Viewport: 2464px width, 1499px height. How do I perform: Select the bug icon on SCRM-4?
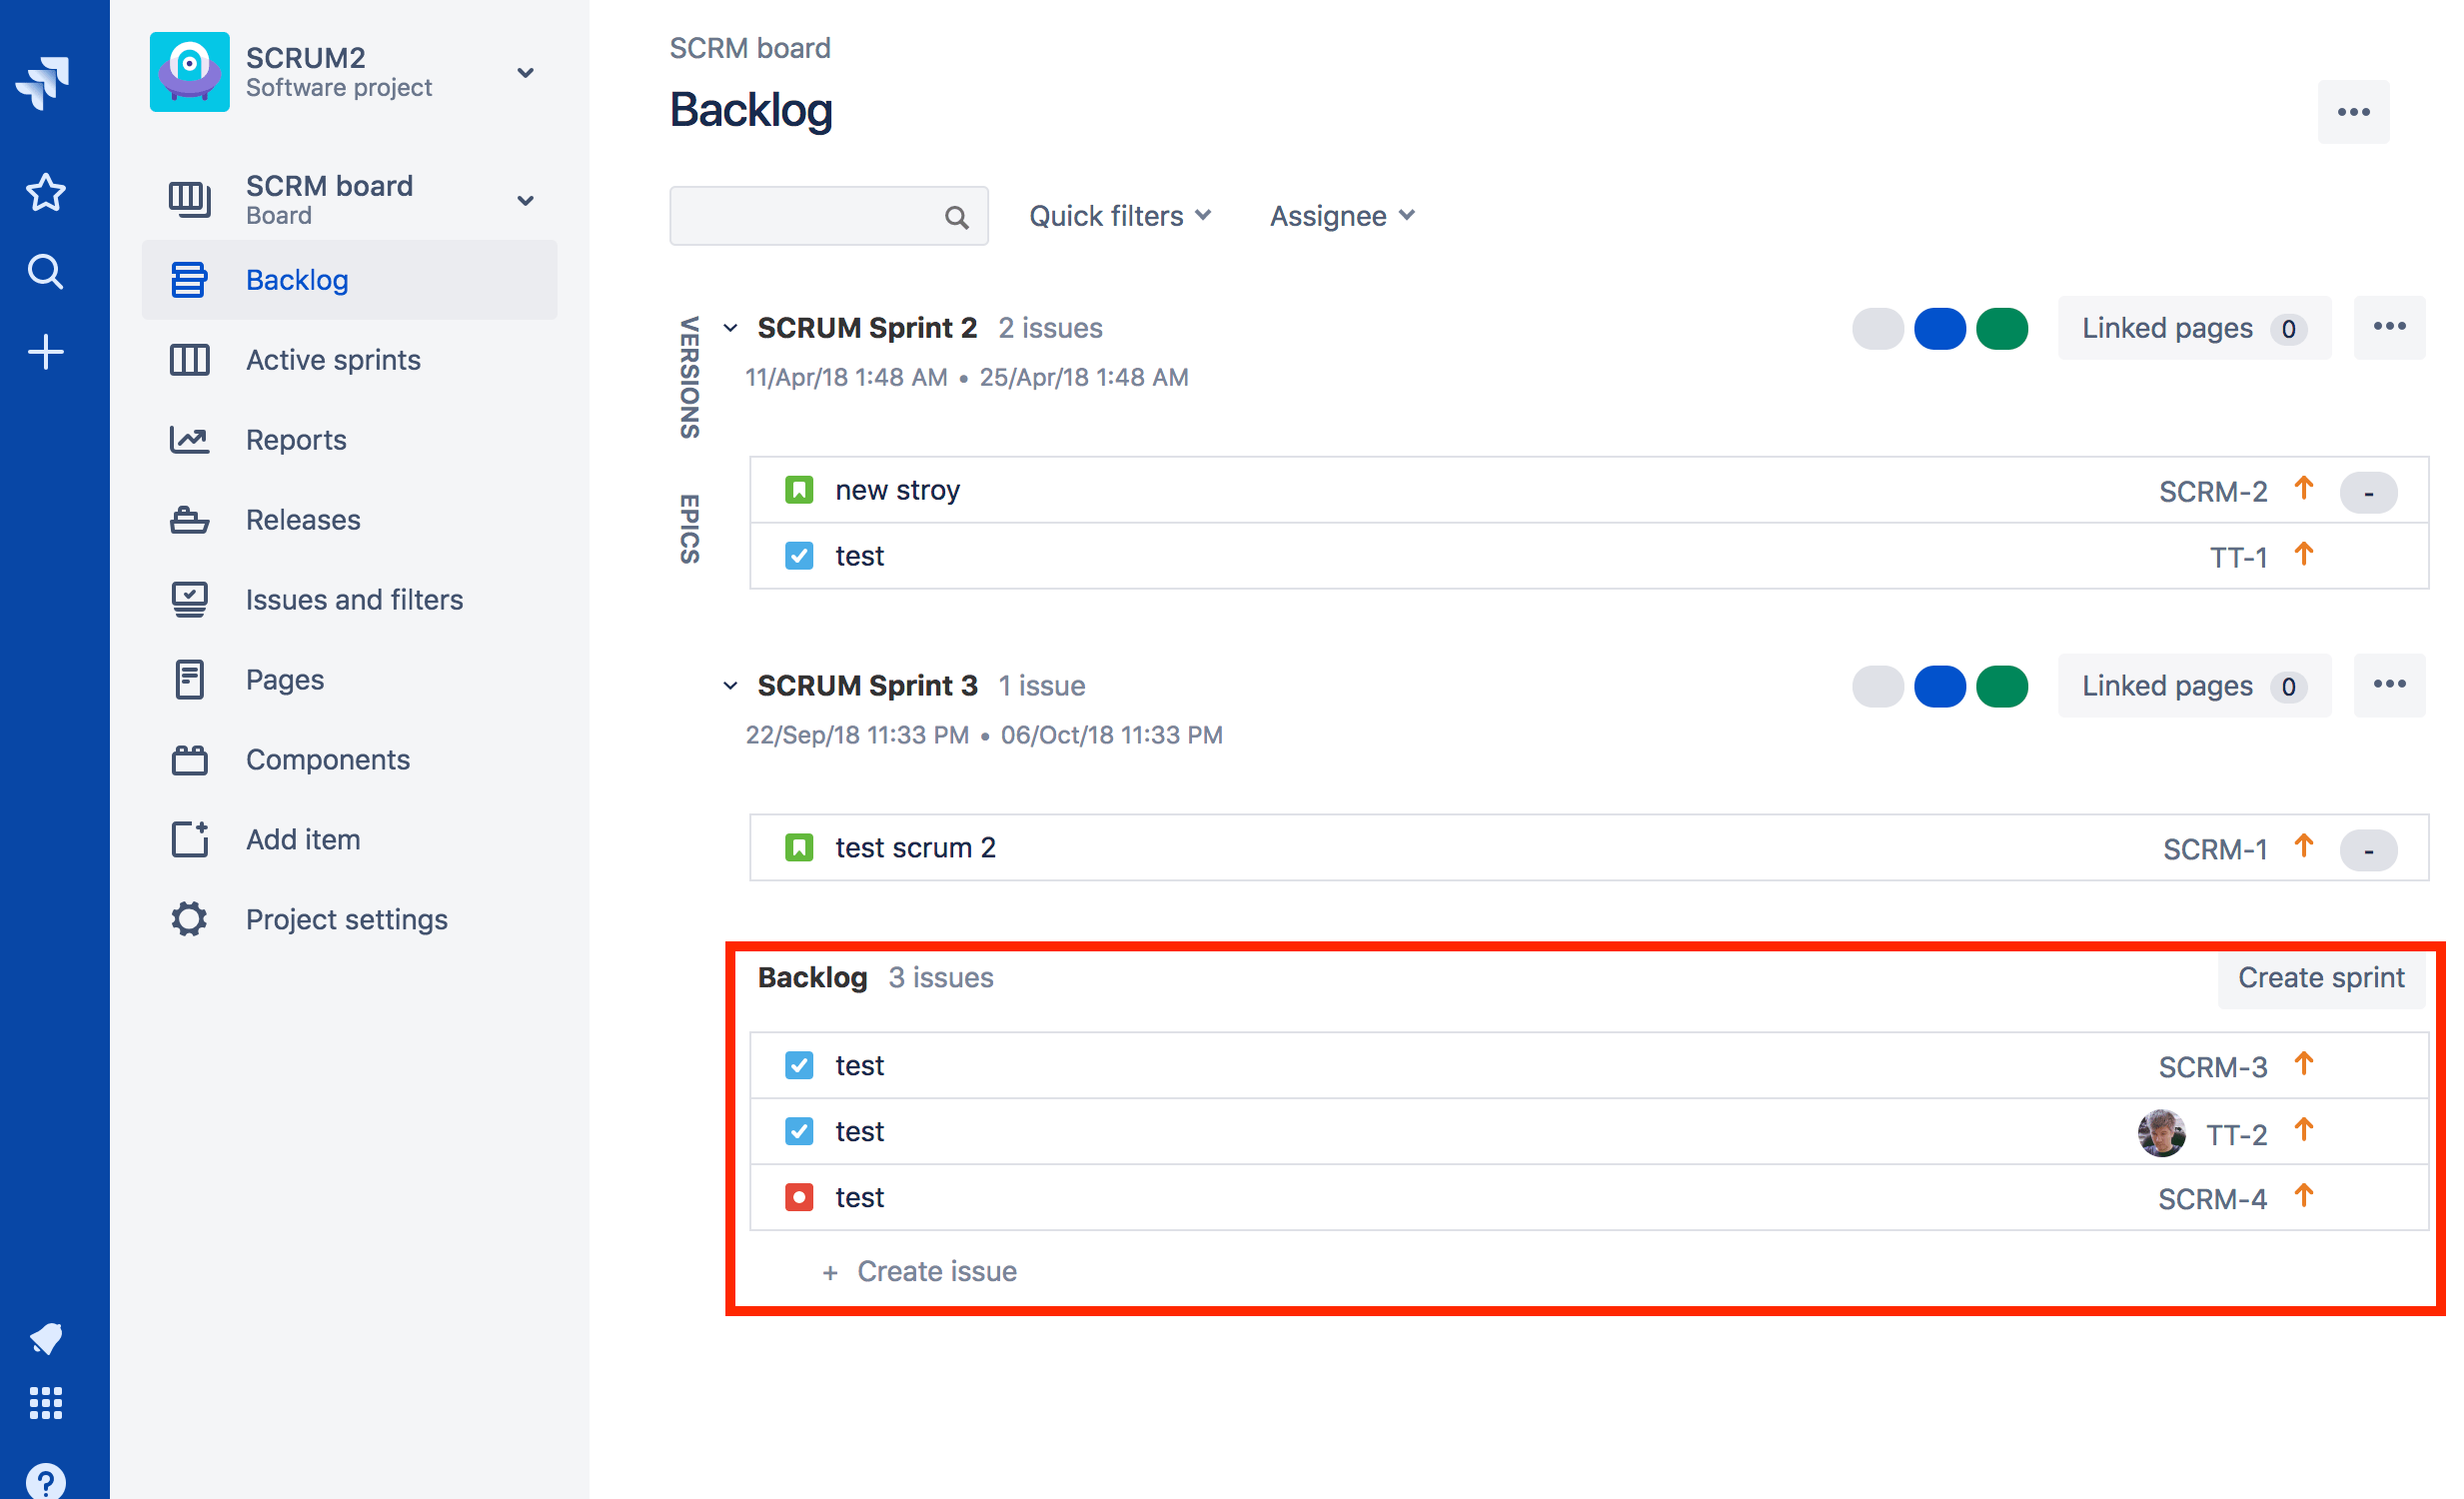point(798,1196)
